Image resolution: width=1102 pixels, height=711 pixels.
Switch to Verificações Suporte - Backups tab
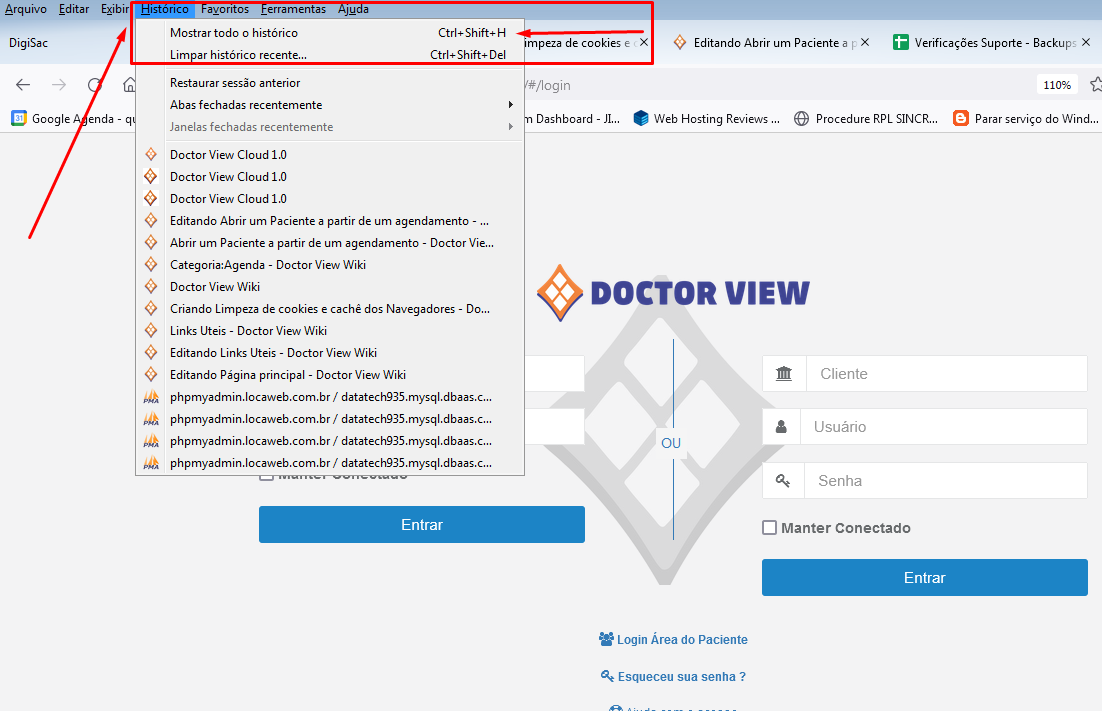pyautogui.click(x=985, y=43)
